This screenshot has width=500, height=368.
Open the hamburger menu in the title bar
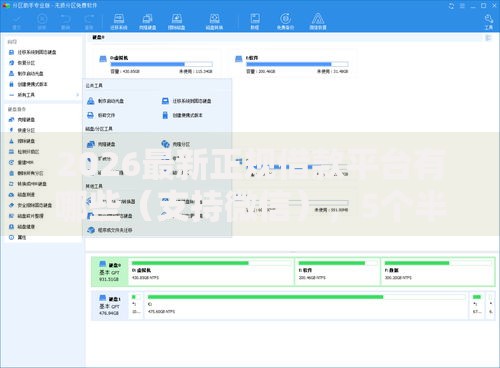pyautogui.click(x=462, y=6)
